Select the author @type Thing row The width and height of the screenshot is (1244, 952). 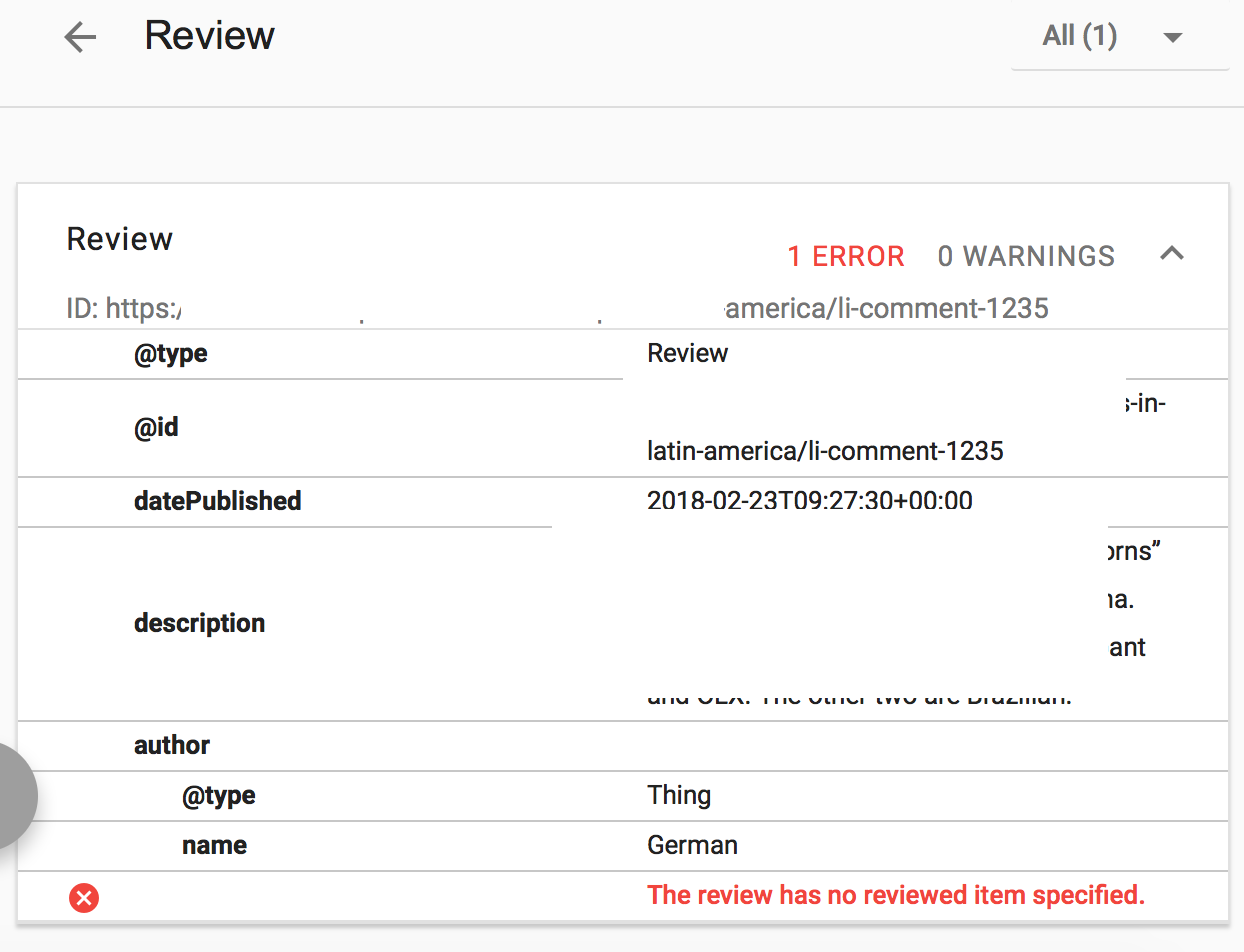pos(623,796)
